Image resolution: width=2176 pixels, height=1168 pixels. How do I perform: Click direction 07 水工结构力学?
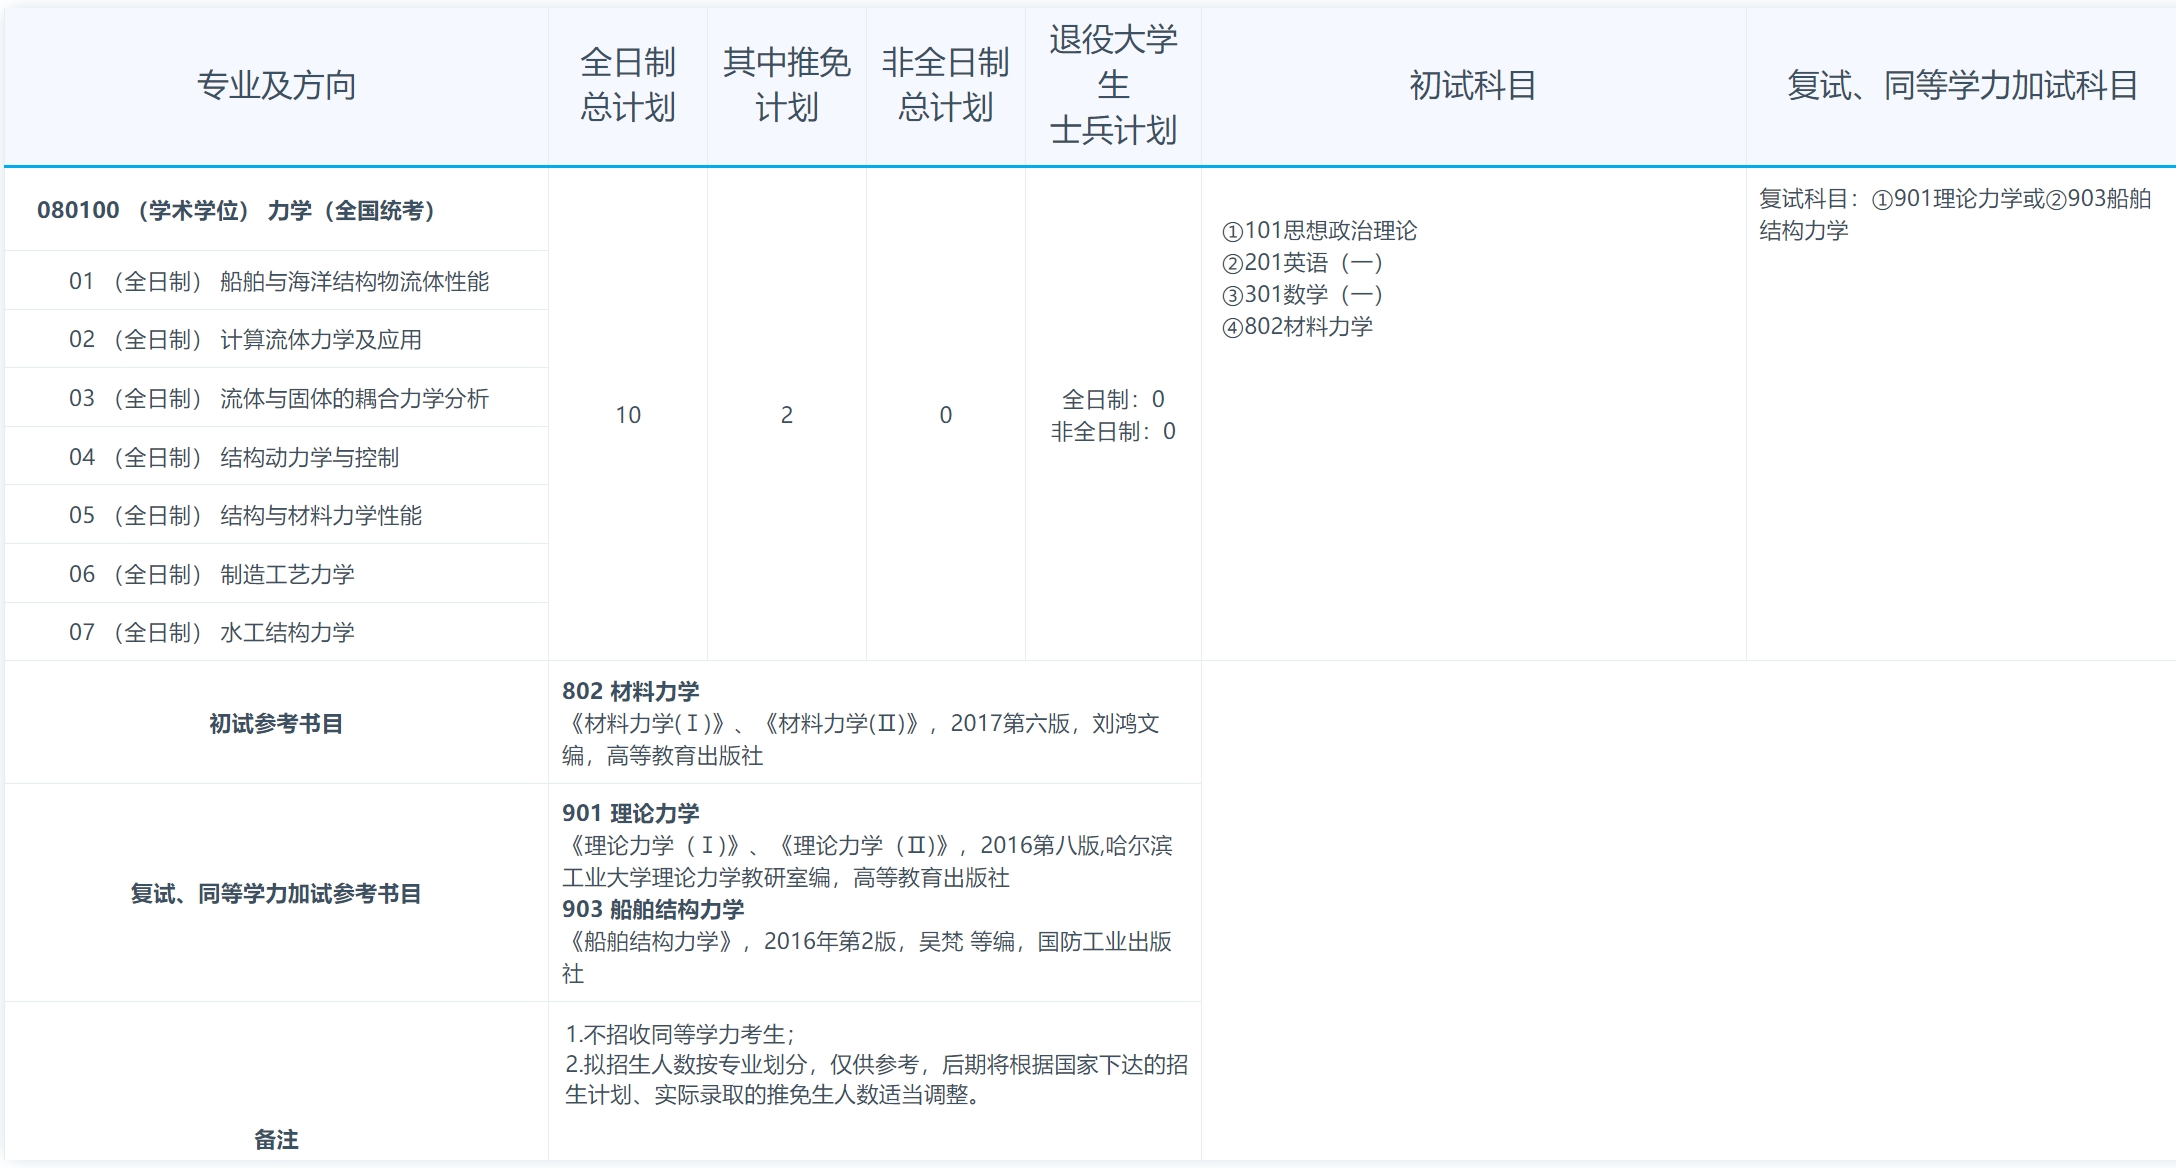pos(230,631)
